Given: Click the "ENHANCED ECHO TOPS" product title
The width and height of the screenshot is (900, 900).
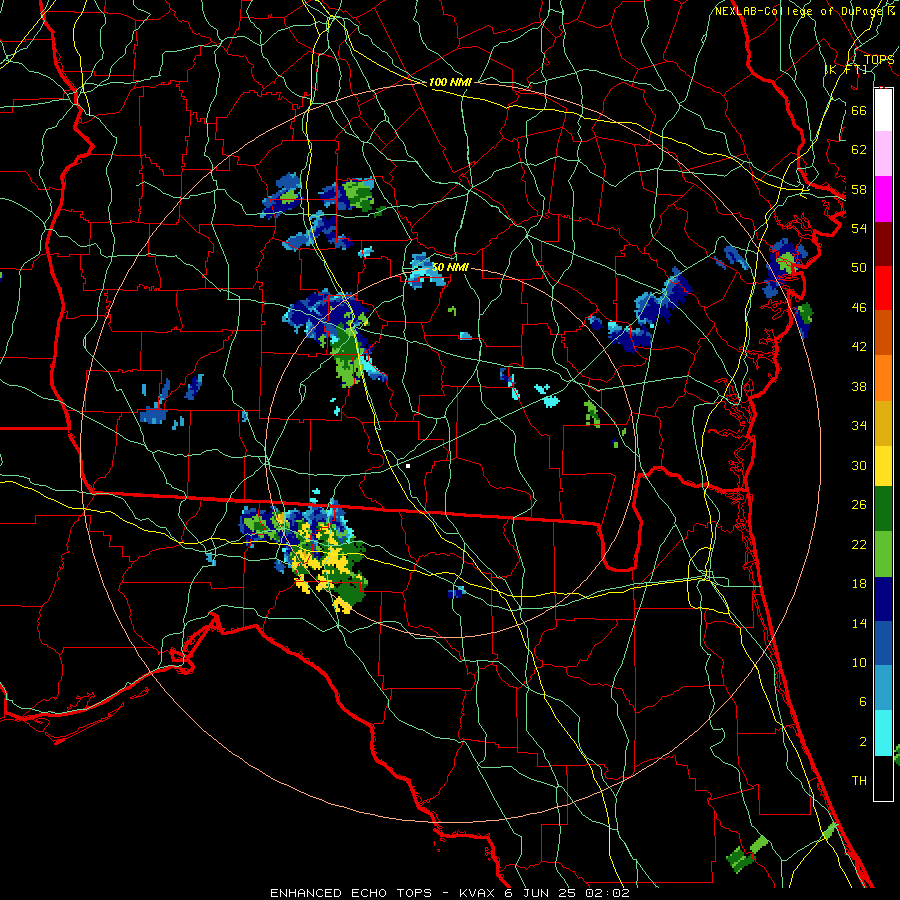Looking at the screenshot, I should (351, 893).
